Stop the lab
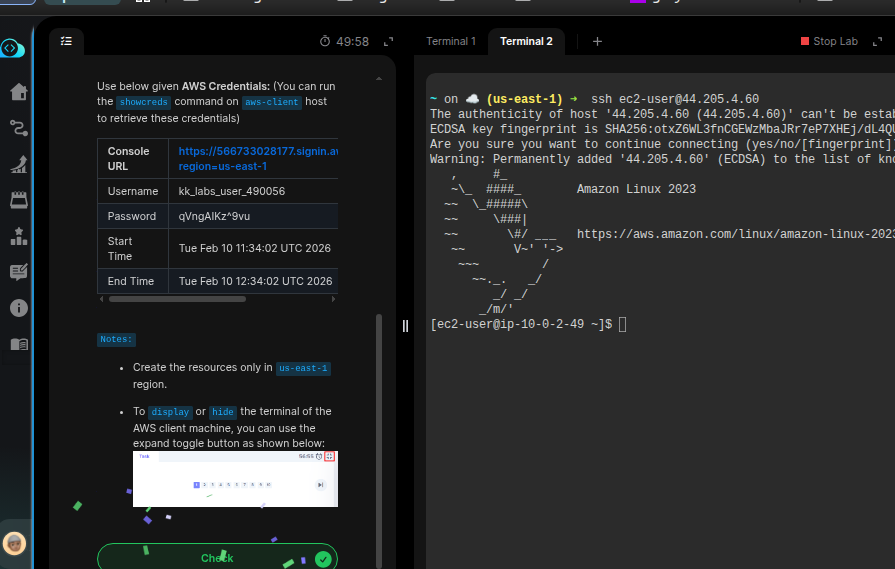The image size is (895, 569). tap(829, 41)
